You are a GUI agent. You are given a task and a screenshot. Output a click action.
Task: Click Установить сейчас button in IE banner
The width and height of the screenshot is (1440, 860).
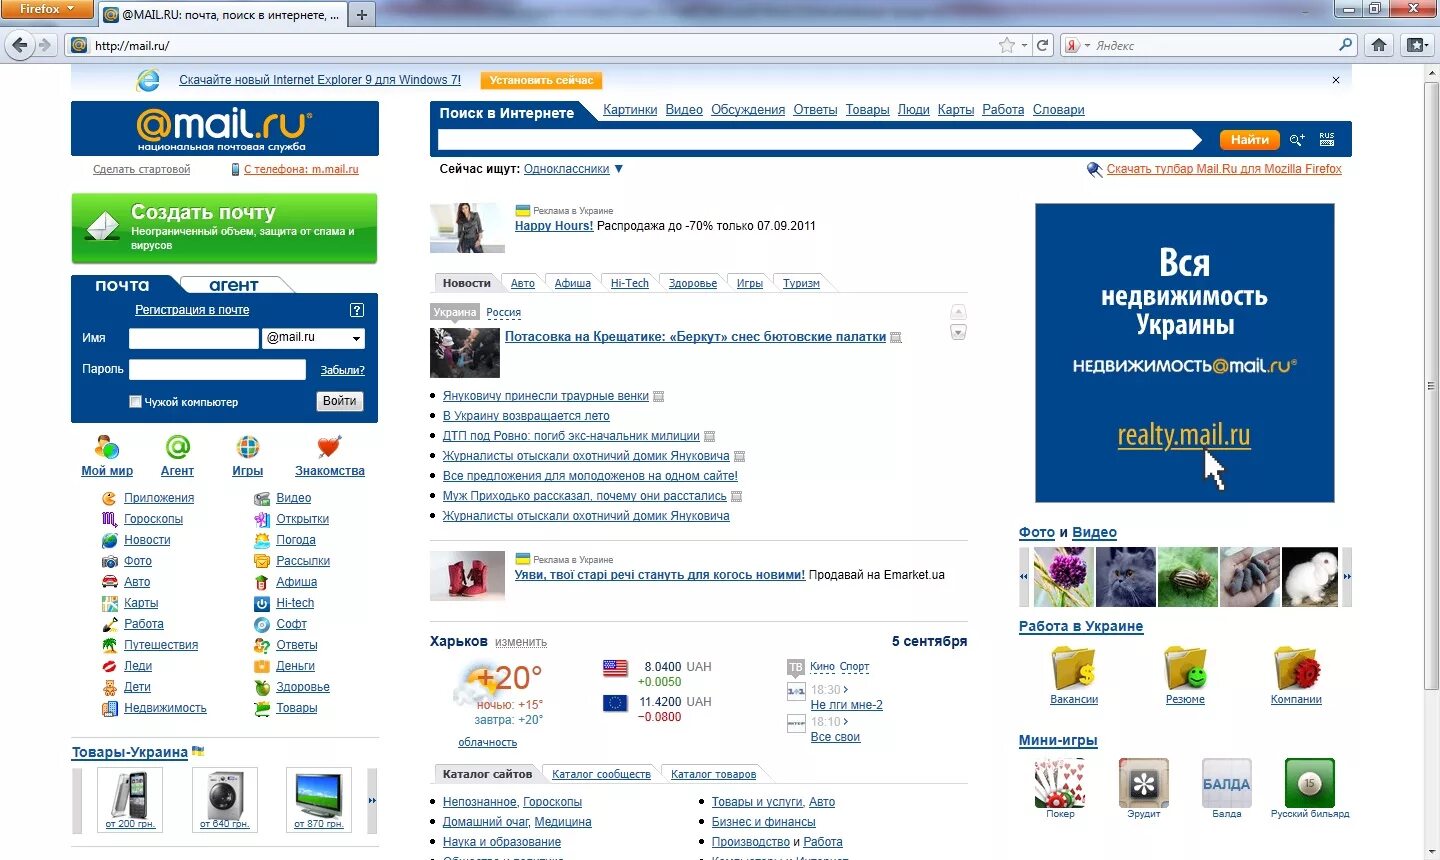541,80
